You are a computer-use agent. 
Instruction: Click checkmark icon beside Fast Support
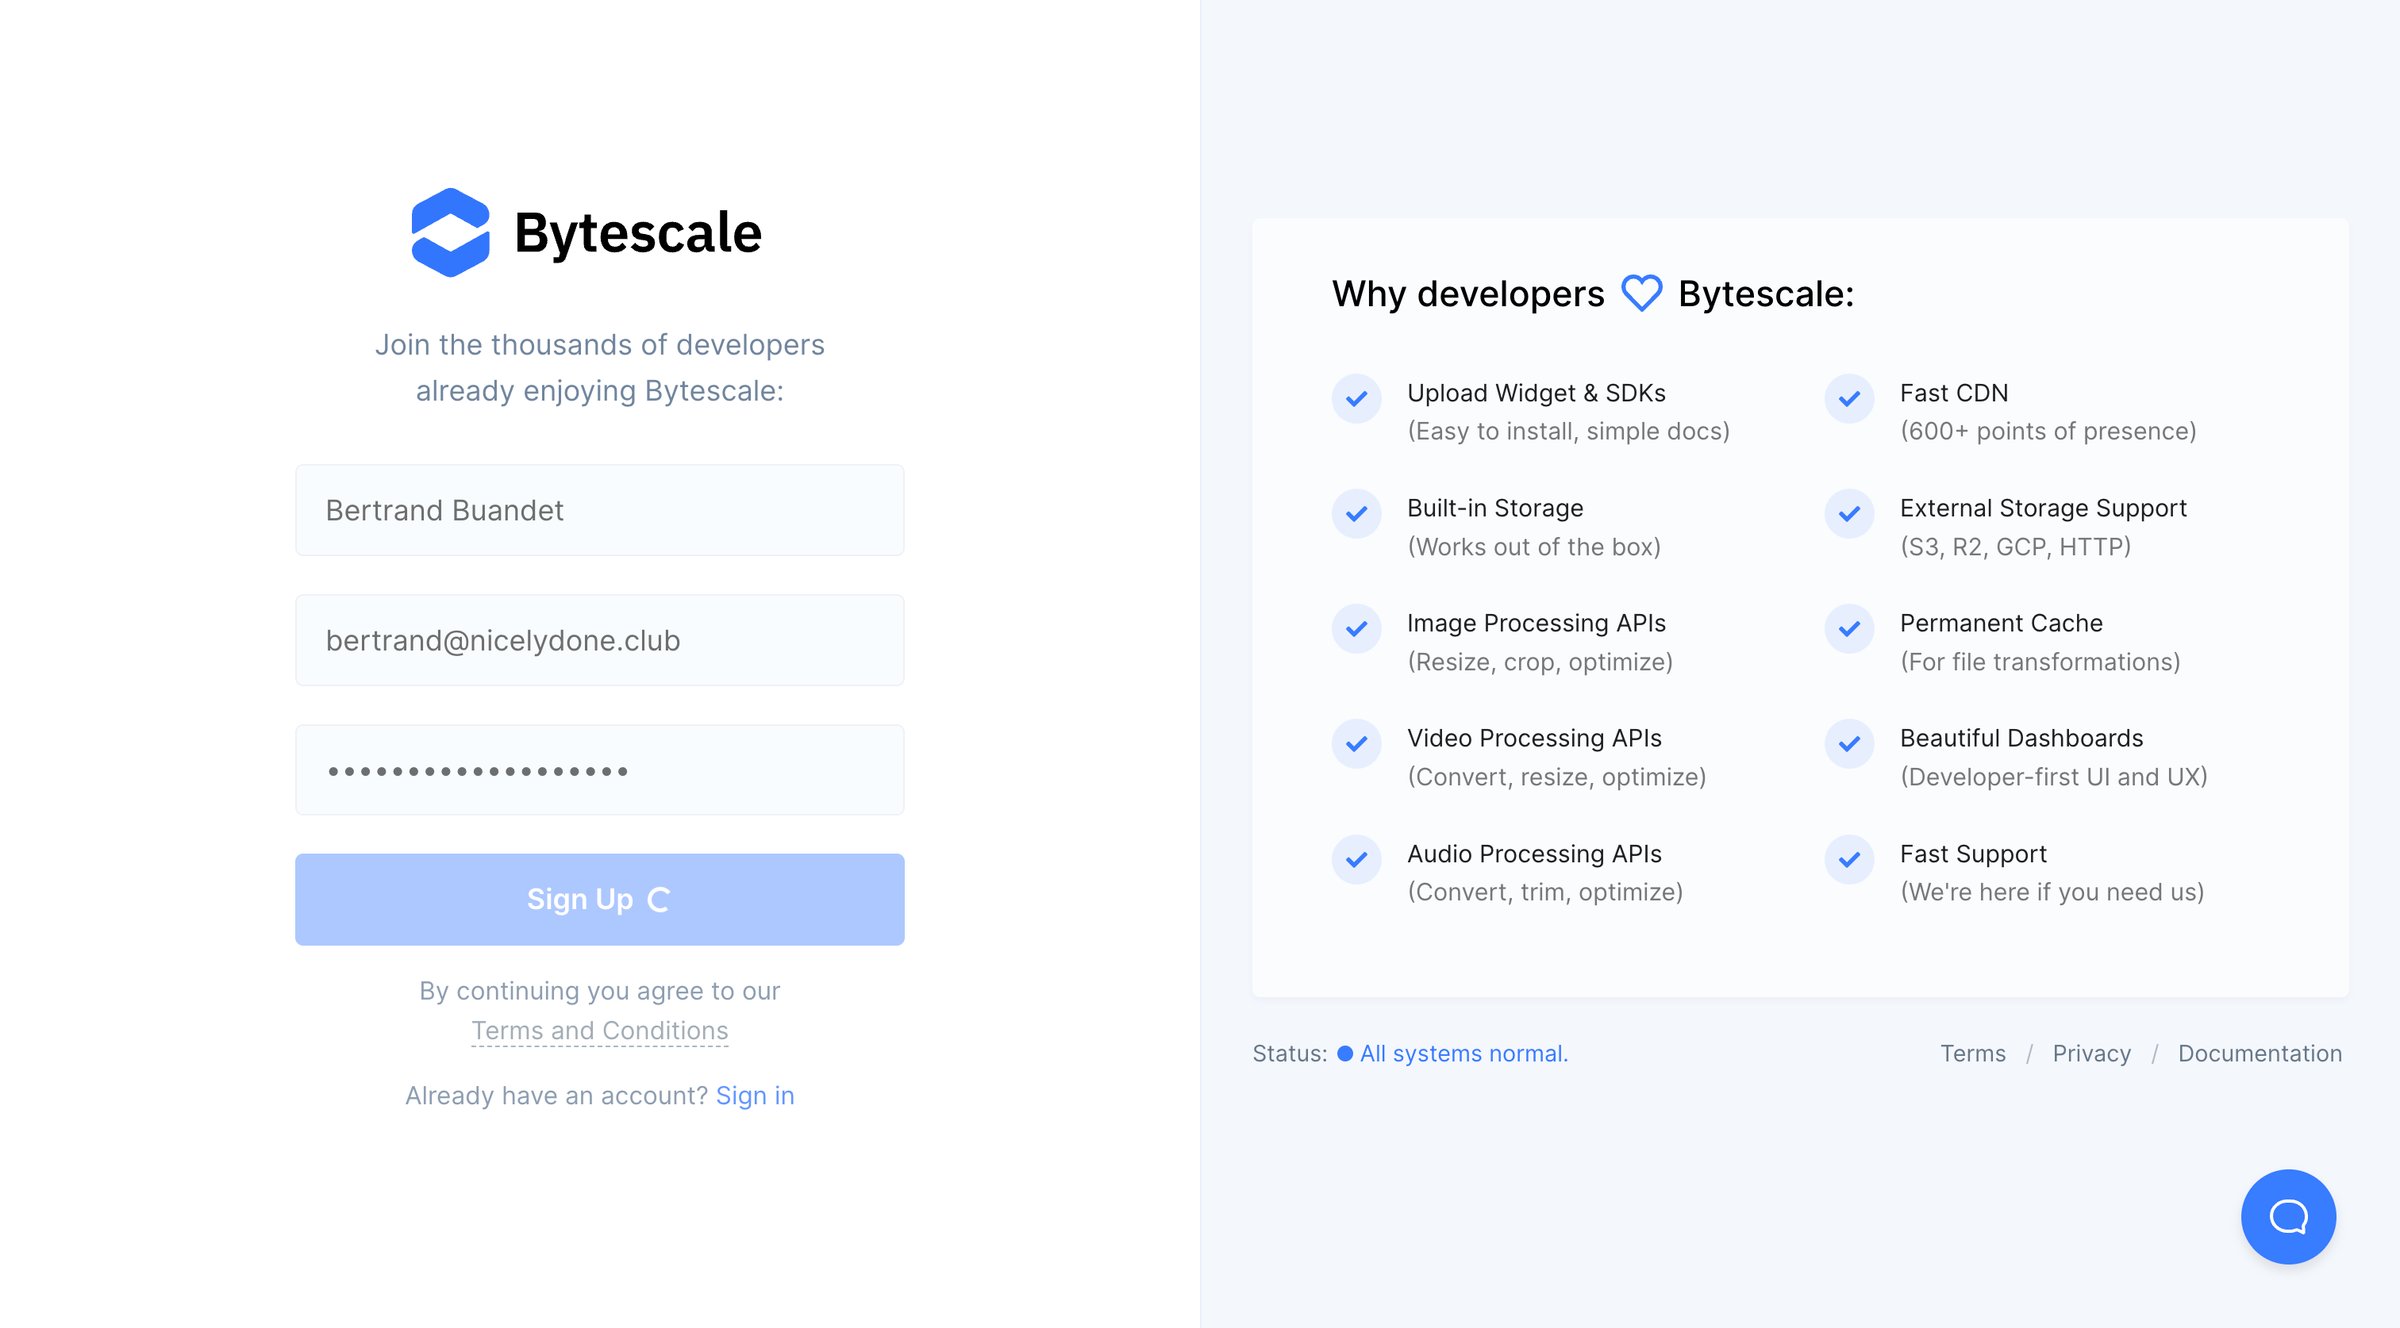(1849, 859)
